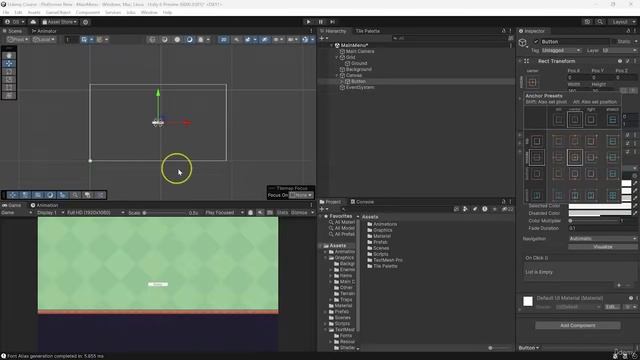Screen dimensions: 640x360
Task: Open the Animations folder in Assets
Action: click(x=382, y=224)
